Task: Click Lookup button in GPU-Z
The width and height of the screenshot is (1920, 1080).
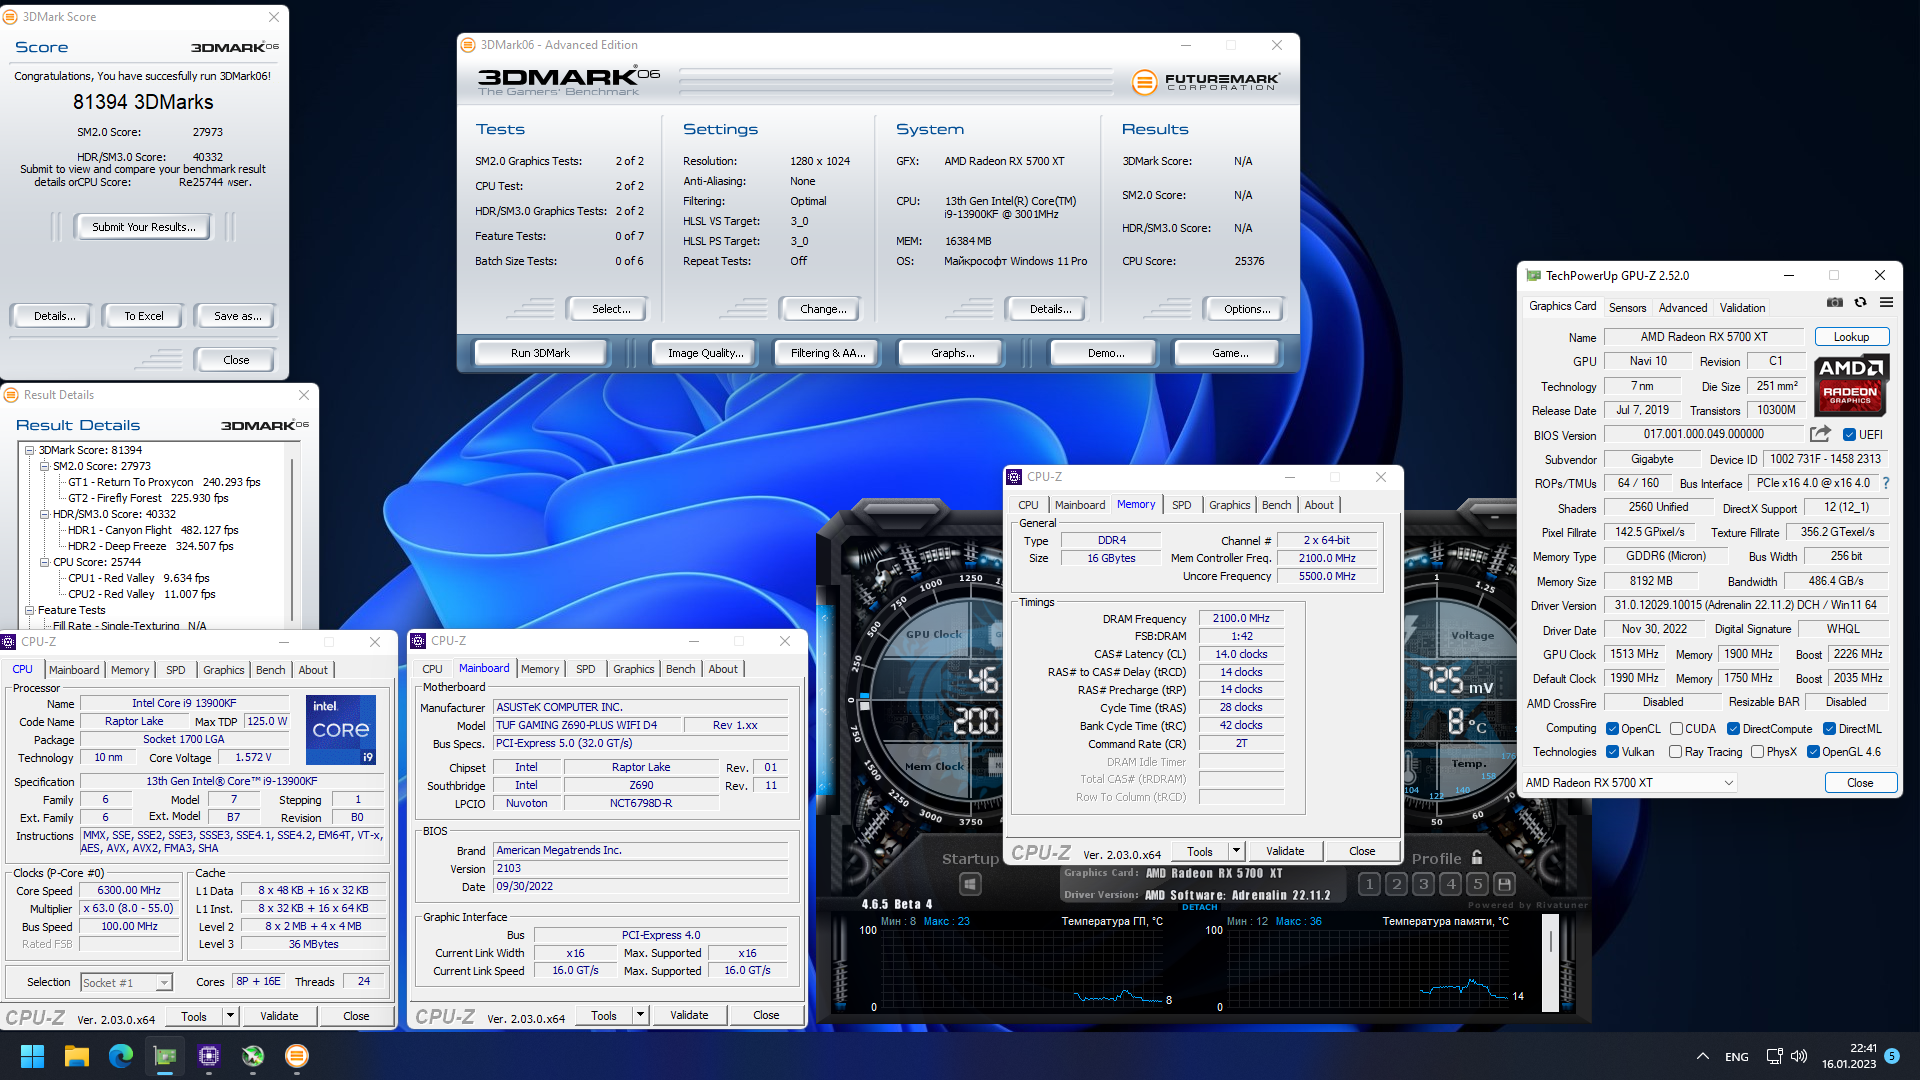Action: point(1851,337)
